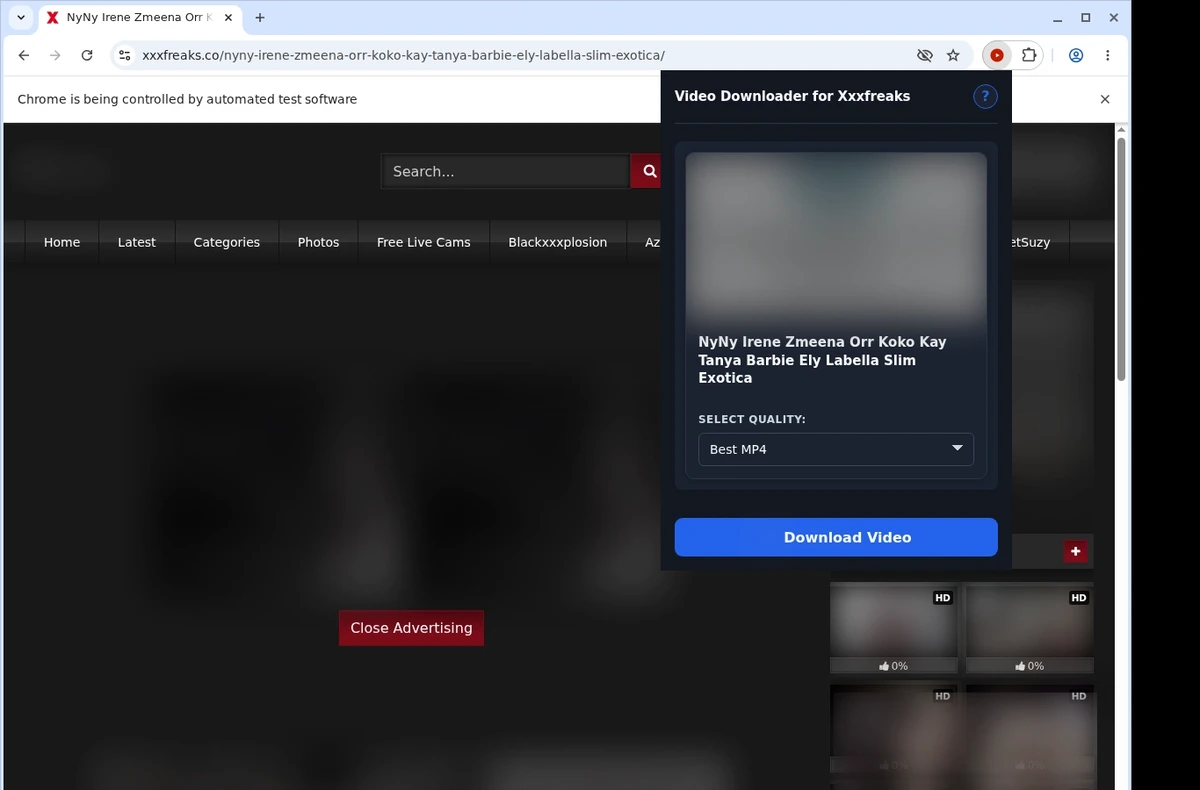The width and height of the screenshot is (1200, 790).
Task: Expand the Best MP4 quality dropdown
Action: tap(836, 449)
